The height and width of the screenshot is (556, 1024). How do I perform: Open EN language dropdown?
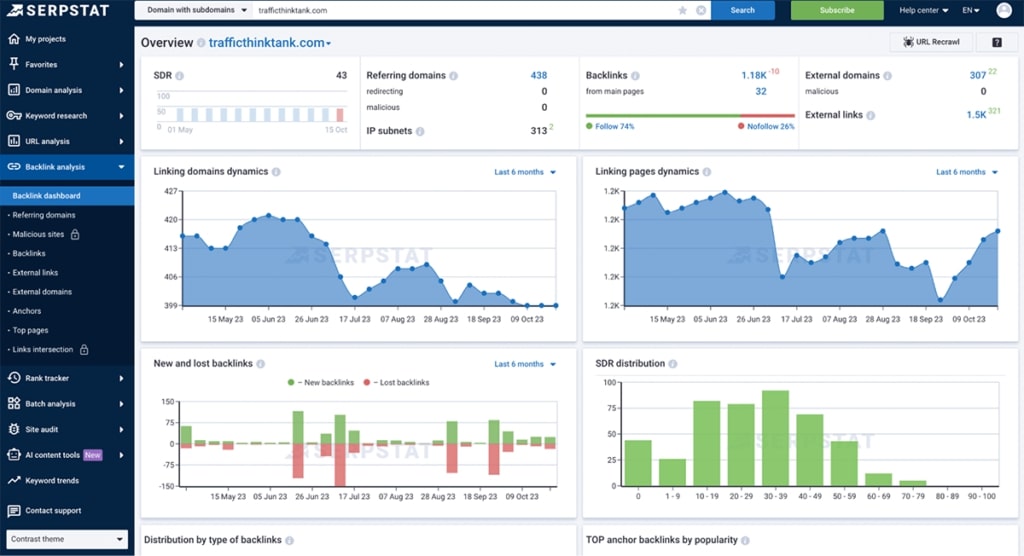point(970,10)
